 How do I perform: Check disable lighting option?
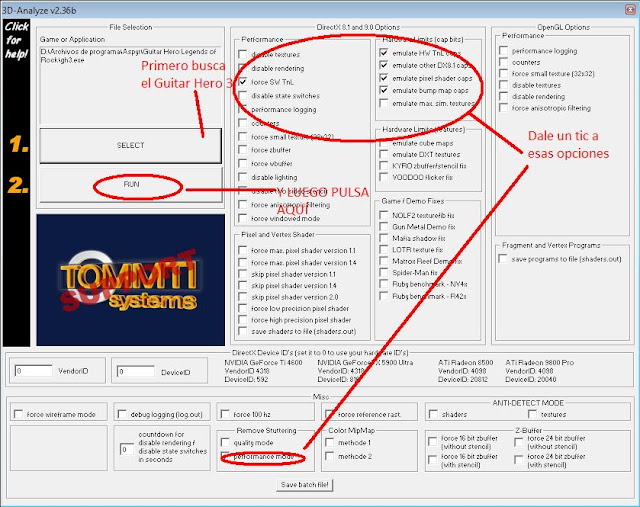pyautogui.click(x=243, y=177)
